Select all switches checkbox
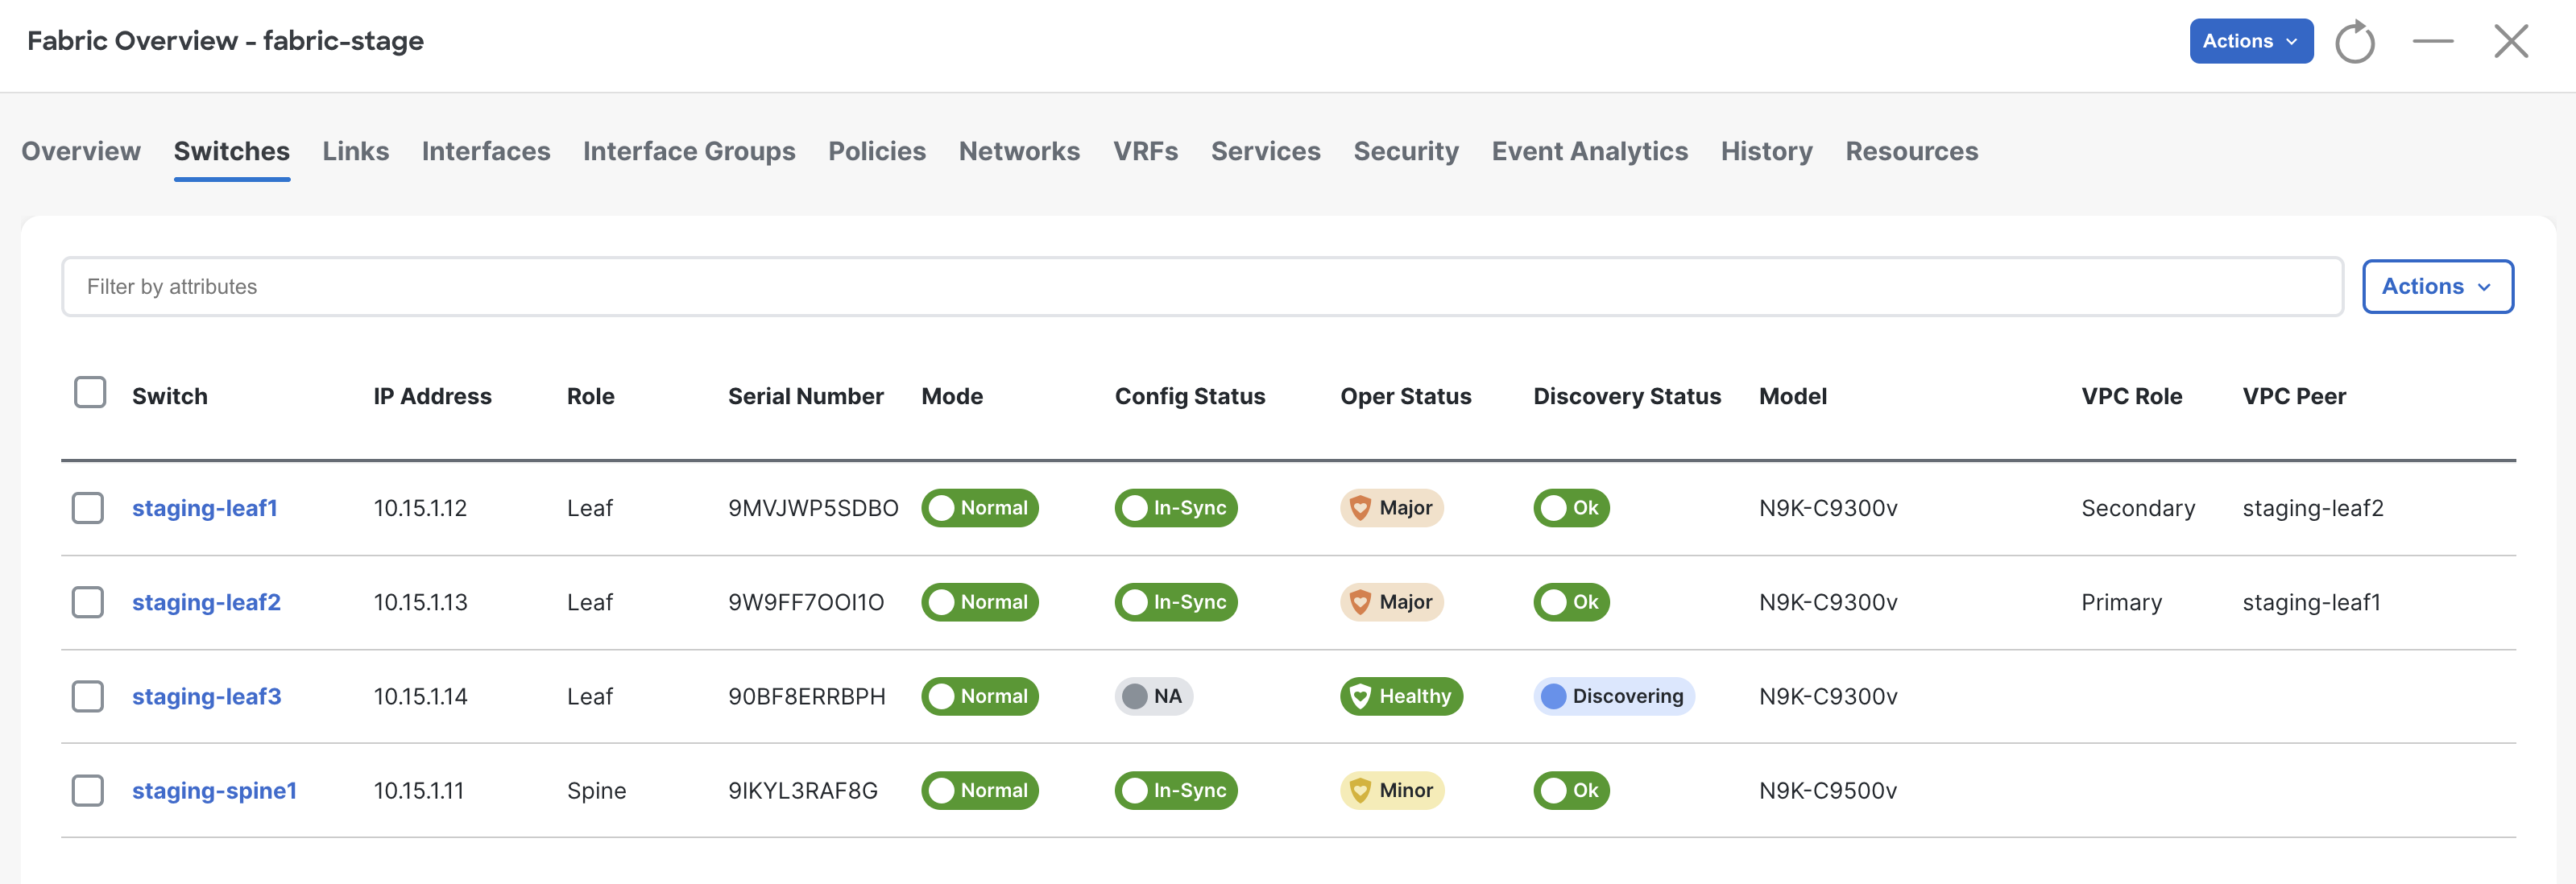 (90, 392)
